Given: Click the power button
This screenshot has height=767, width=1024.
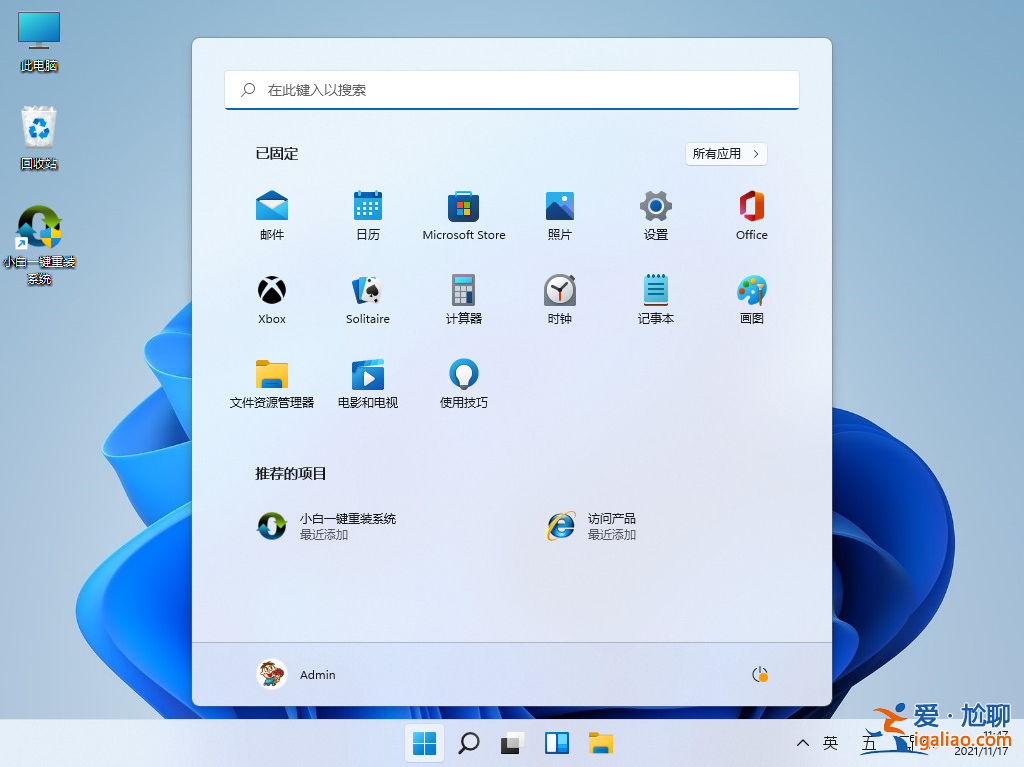Looking at the screenshot, I should pyautogui.click(x=759, y=674).
